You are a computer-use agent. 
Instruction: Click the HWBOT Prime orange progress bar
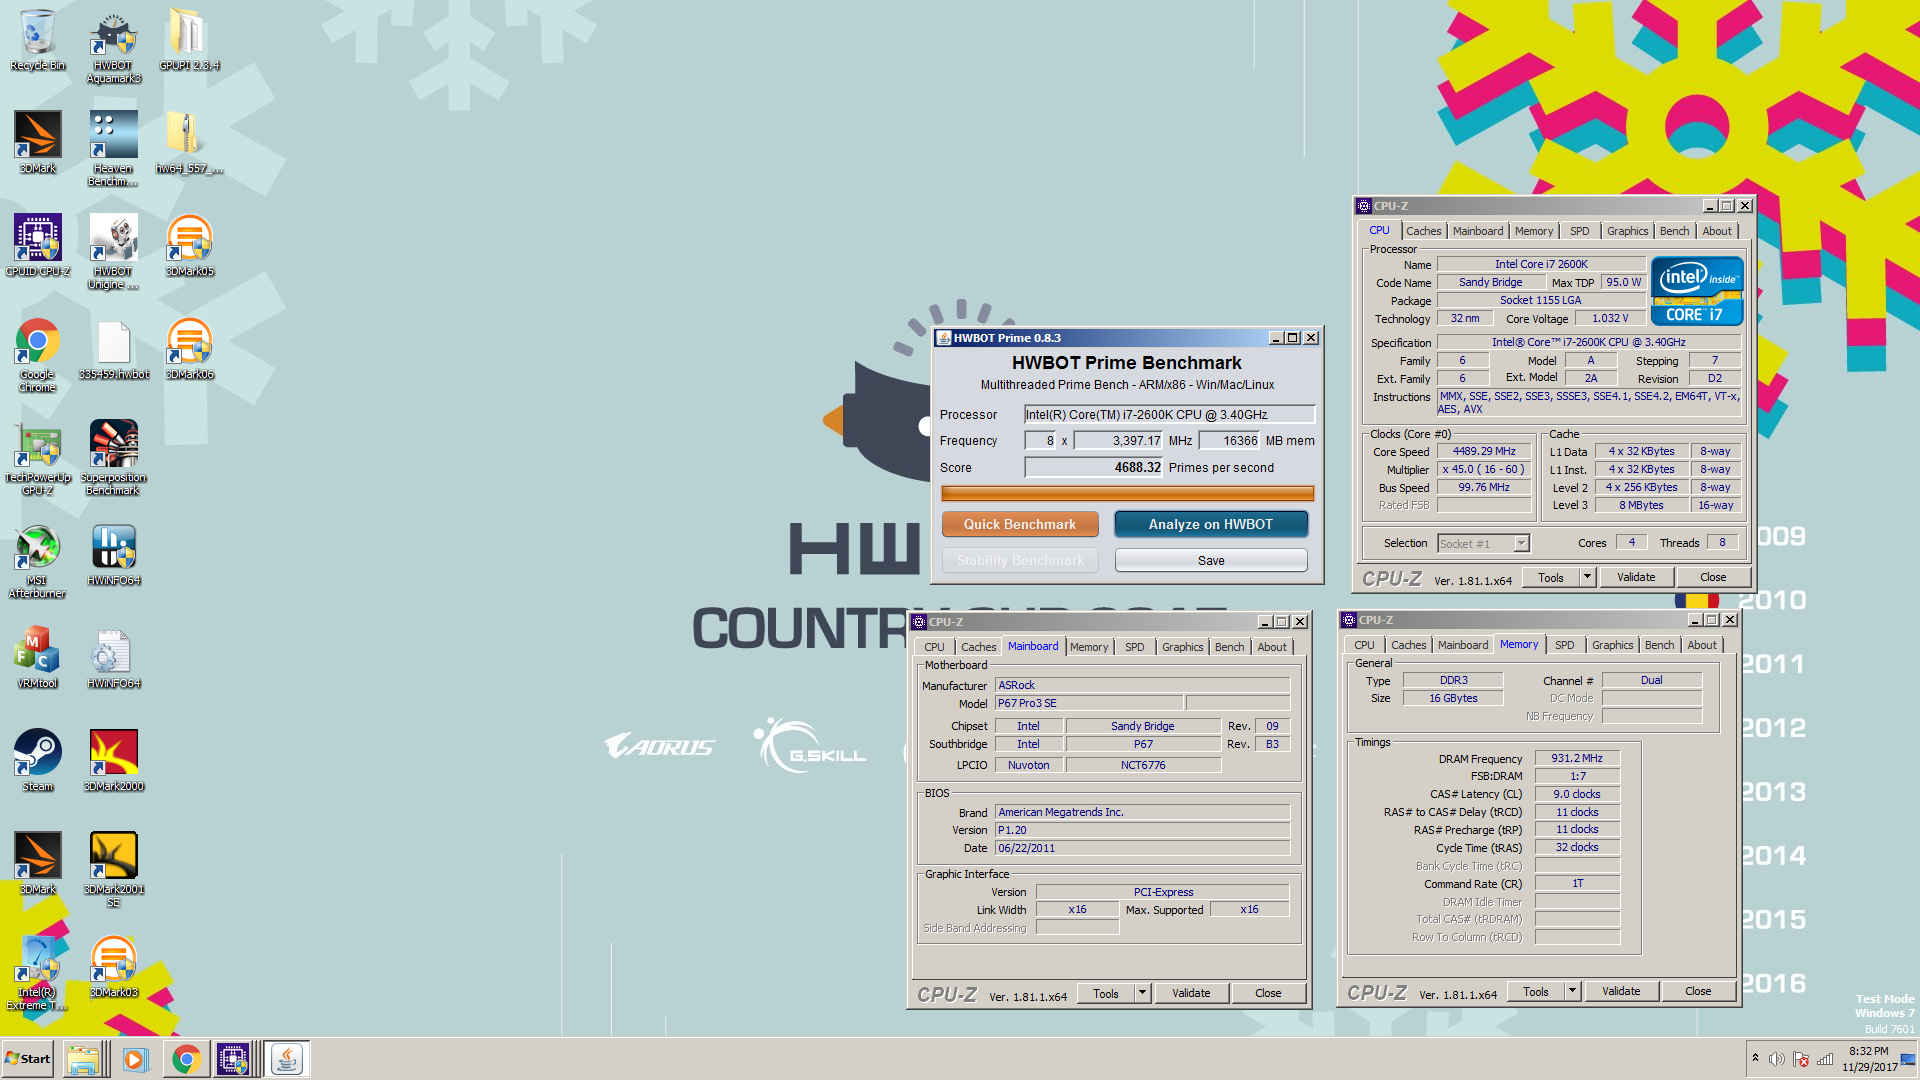point(1127,493)
